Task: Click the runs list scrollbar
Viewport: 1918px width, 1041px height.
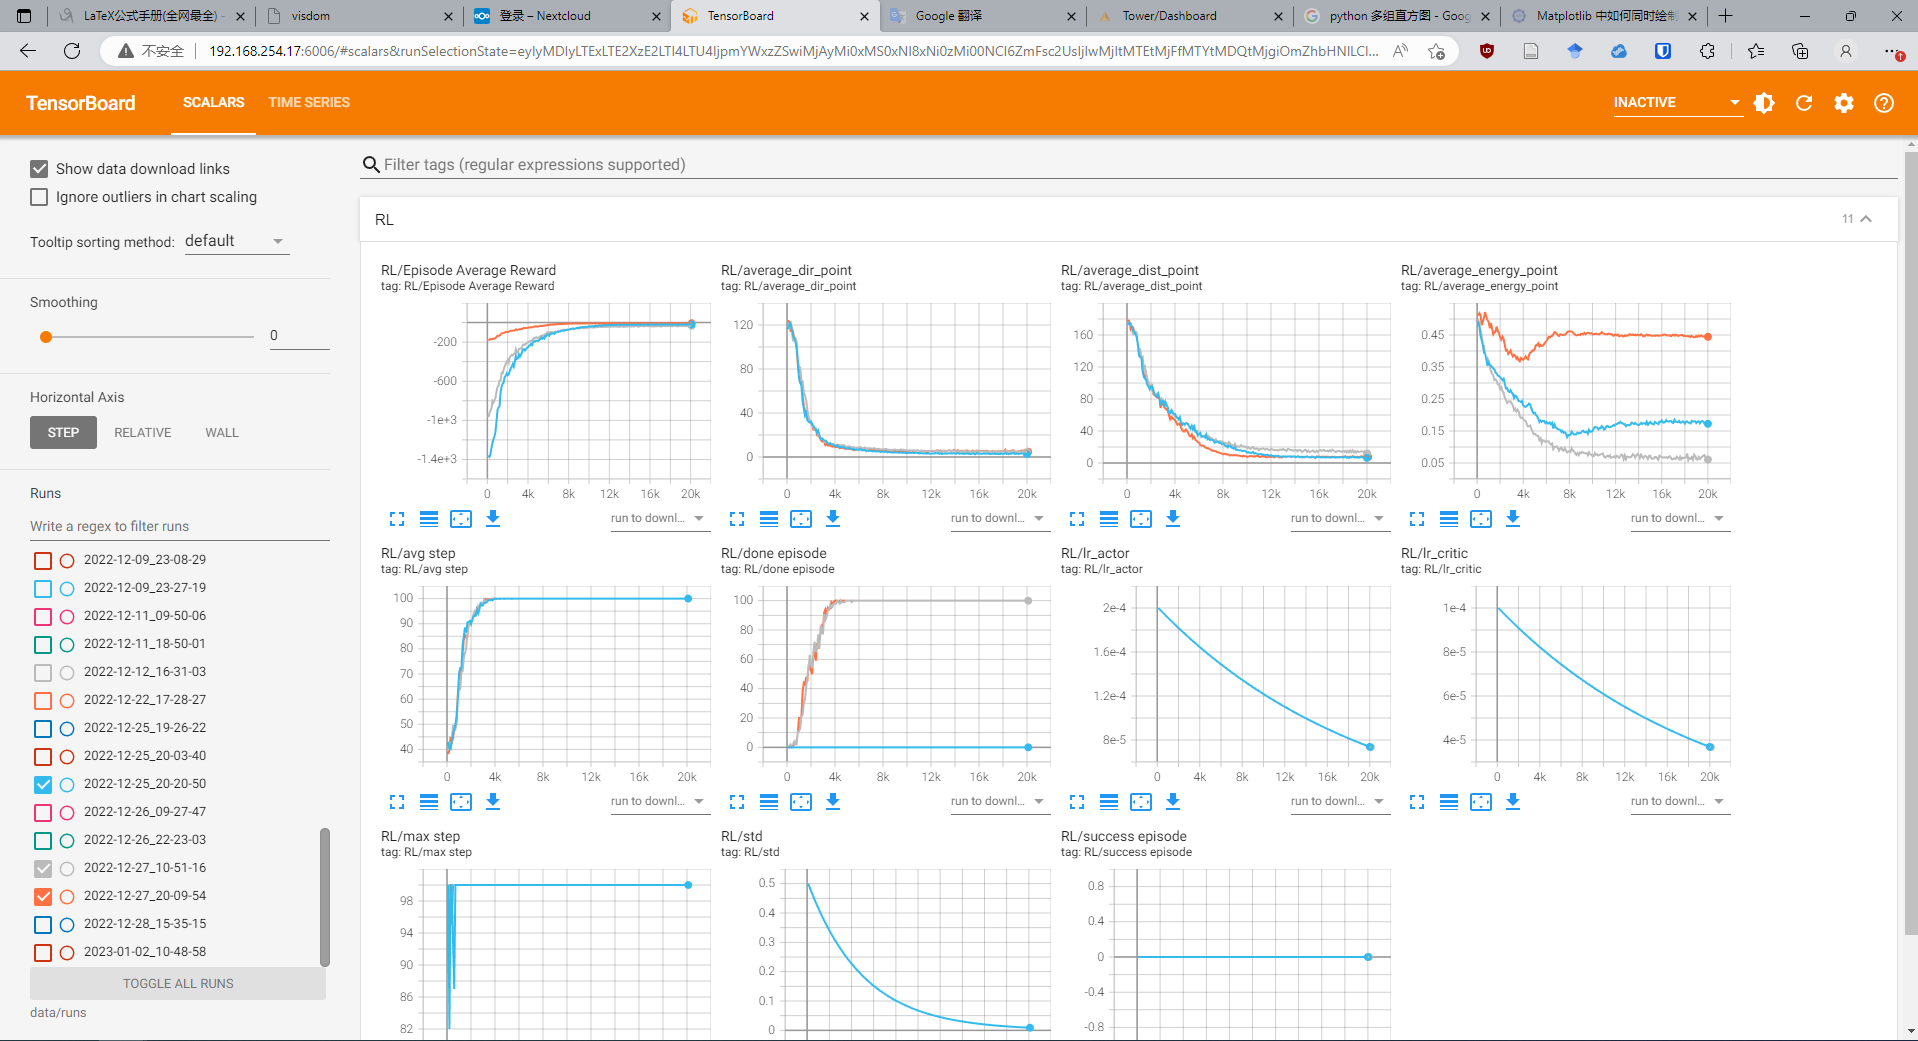Action: (x=324, y=897)
